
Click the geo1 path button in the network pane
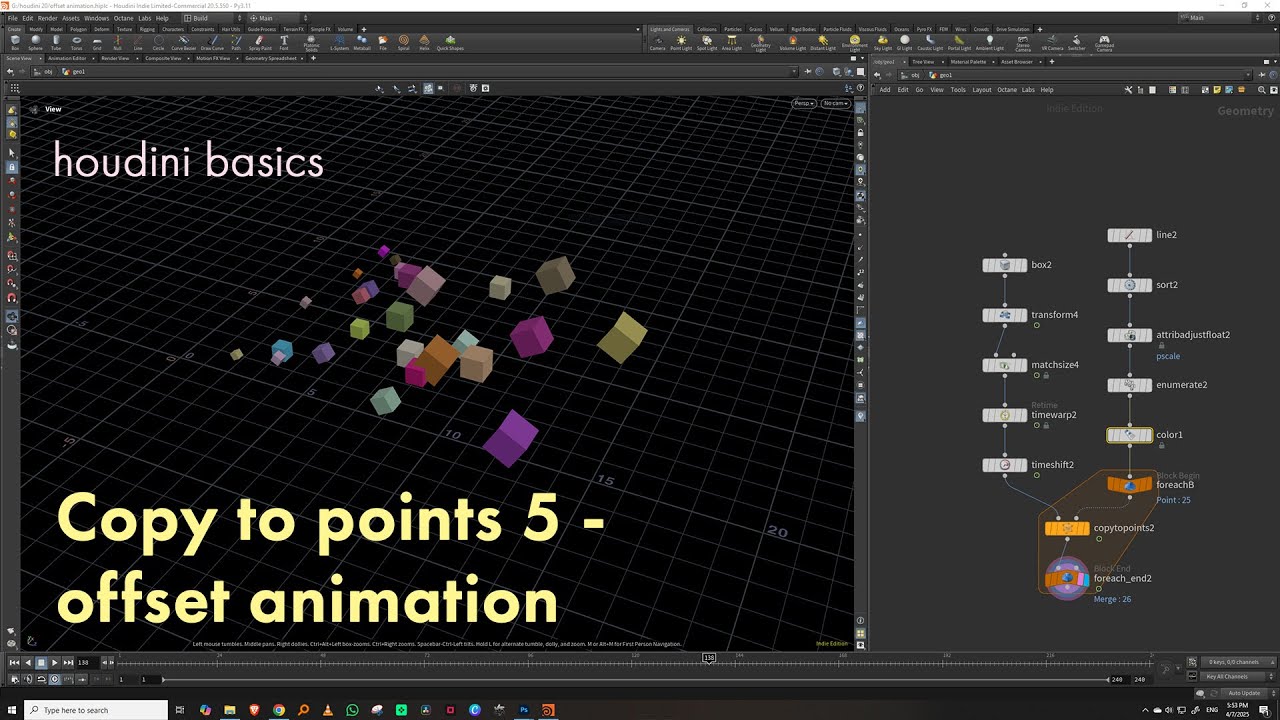[x=942, y=75]
